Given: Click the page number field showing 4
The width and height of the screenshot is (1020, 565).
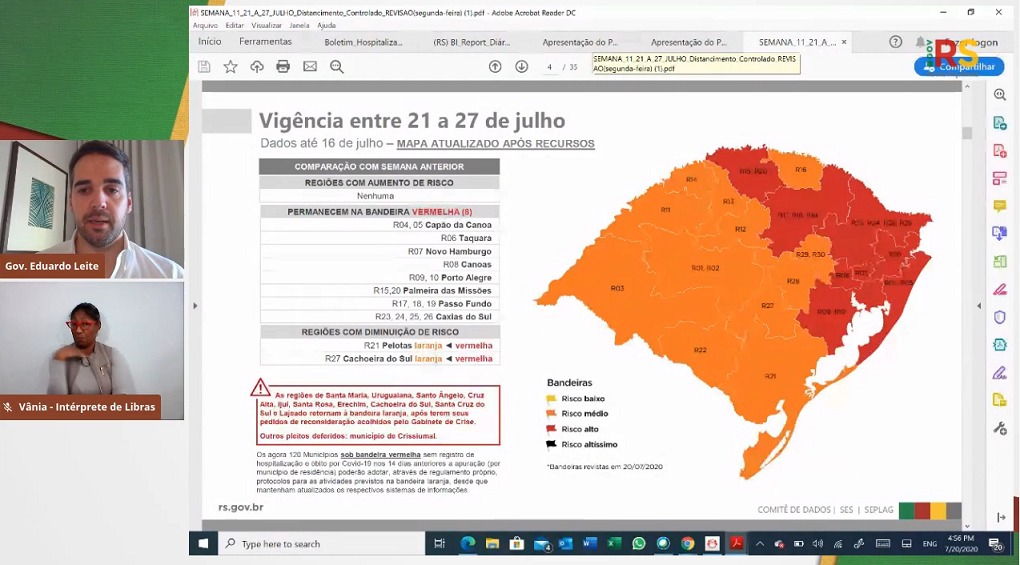Looking at the screenshot, I should 550,67.
